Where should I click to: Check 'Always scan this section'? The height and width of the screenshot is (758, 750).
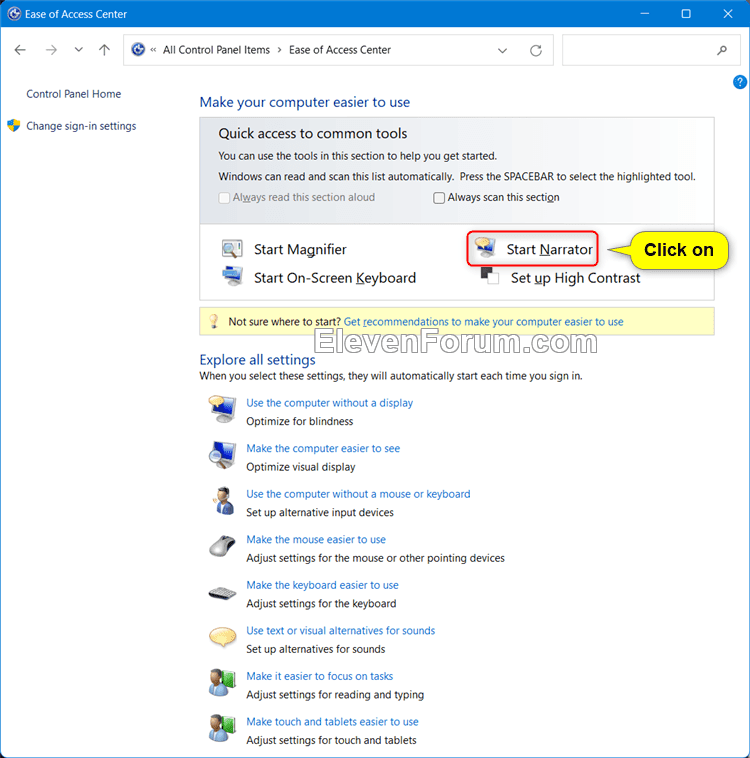click(439, 198)
